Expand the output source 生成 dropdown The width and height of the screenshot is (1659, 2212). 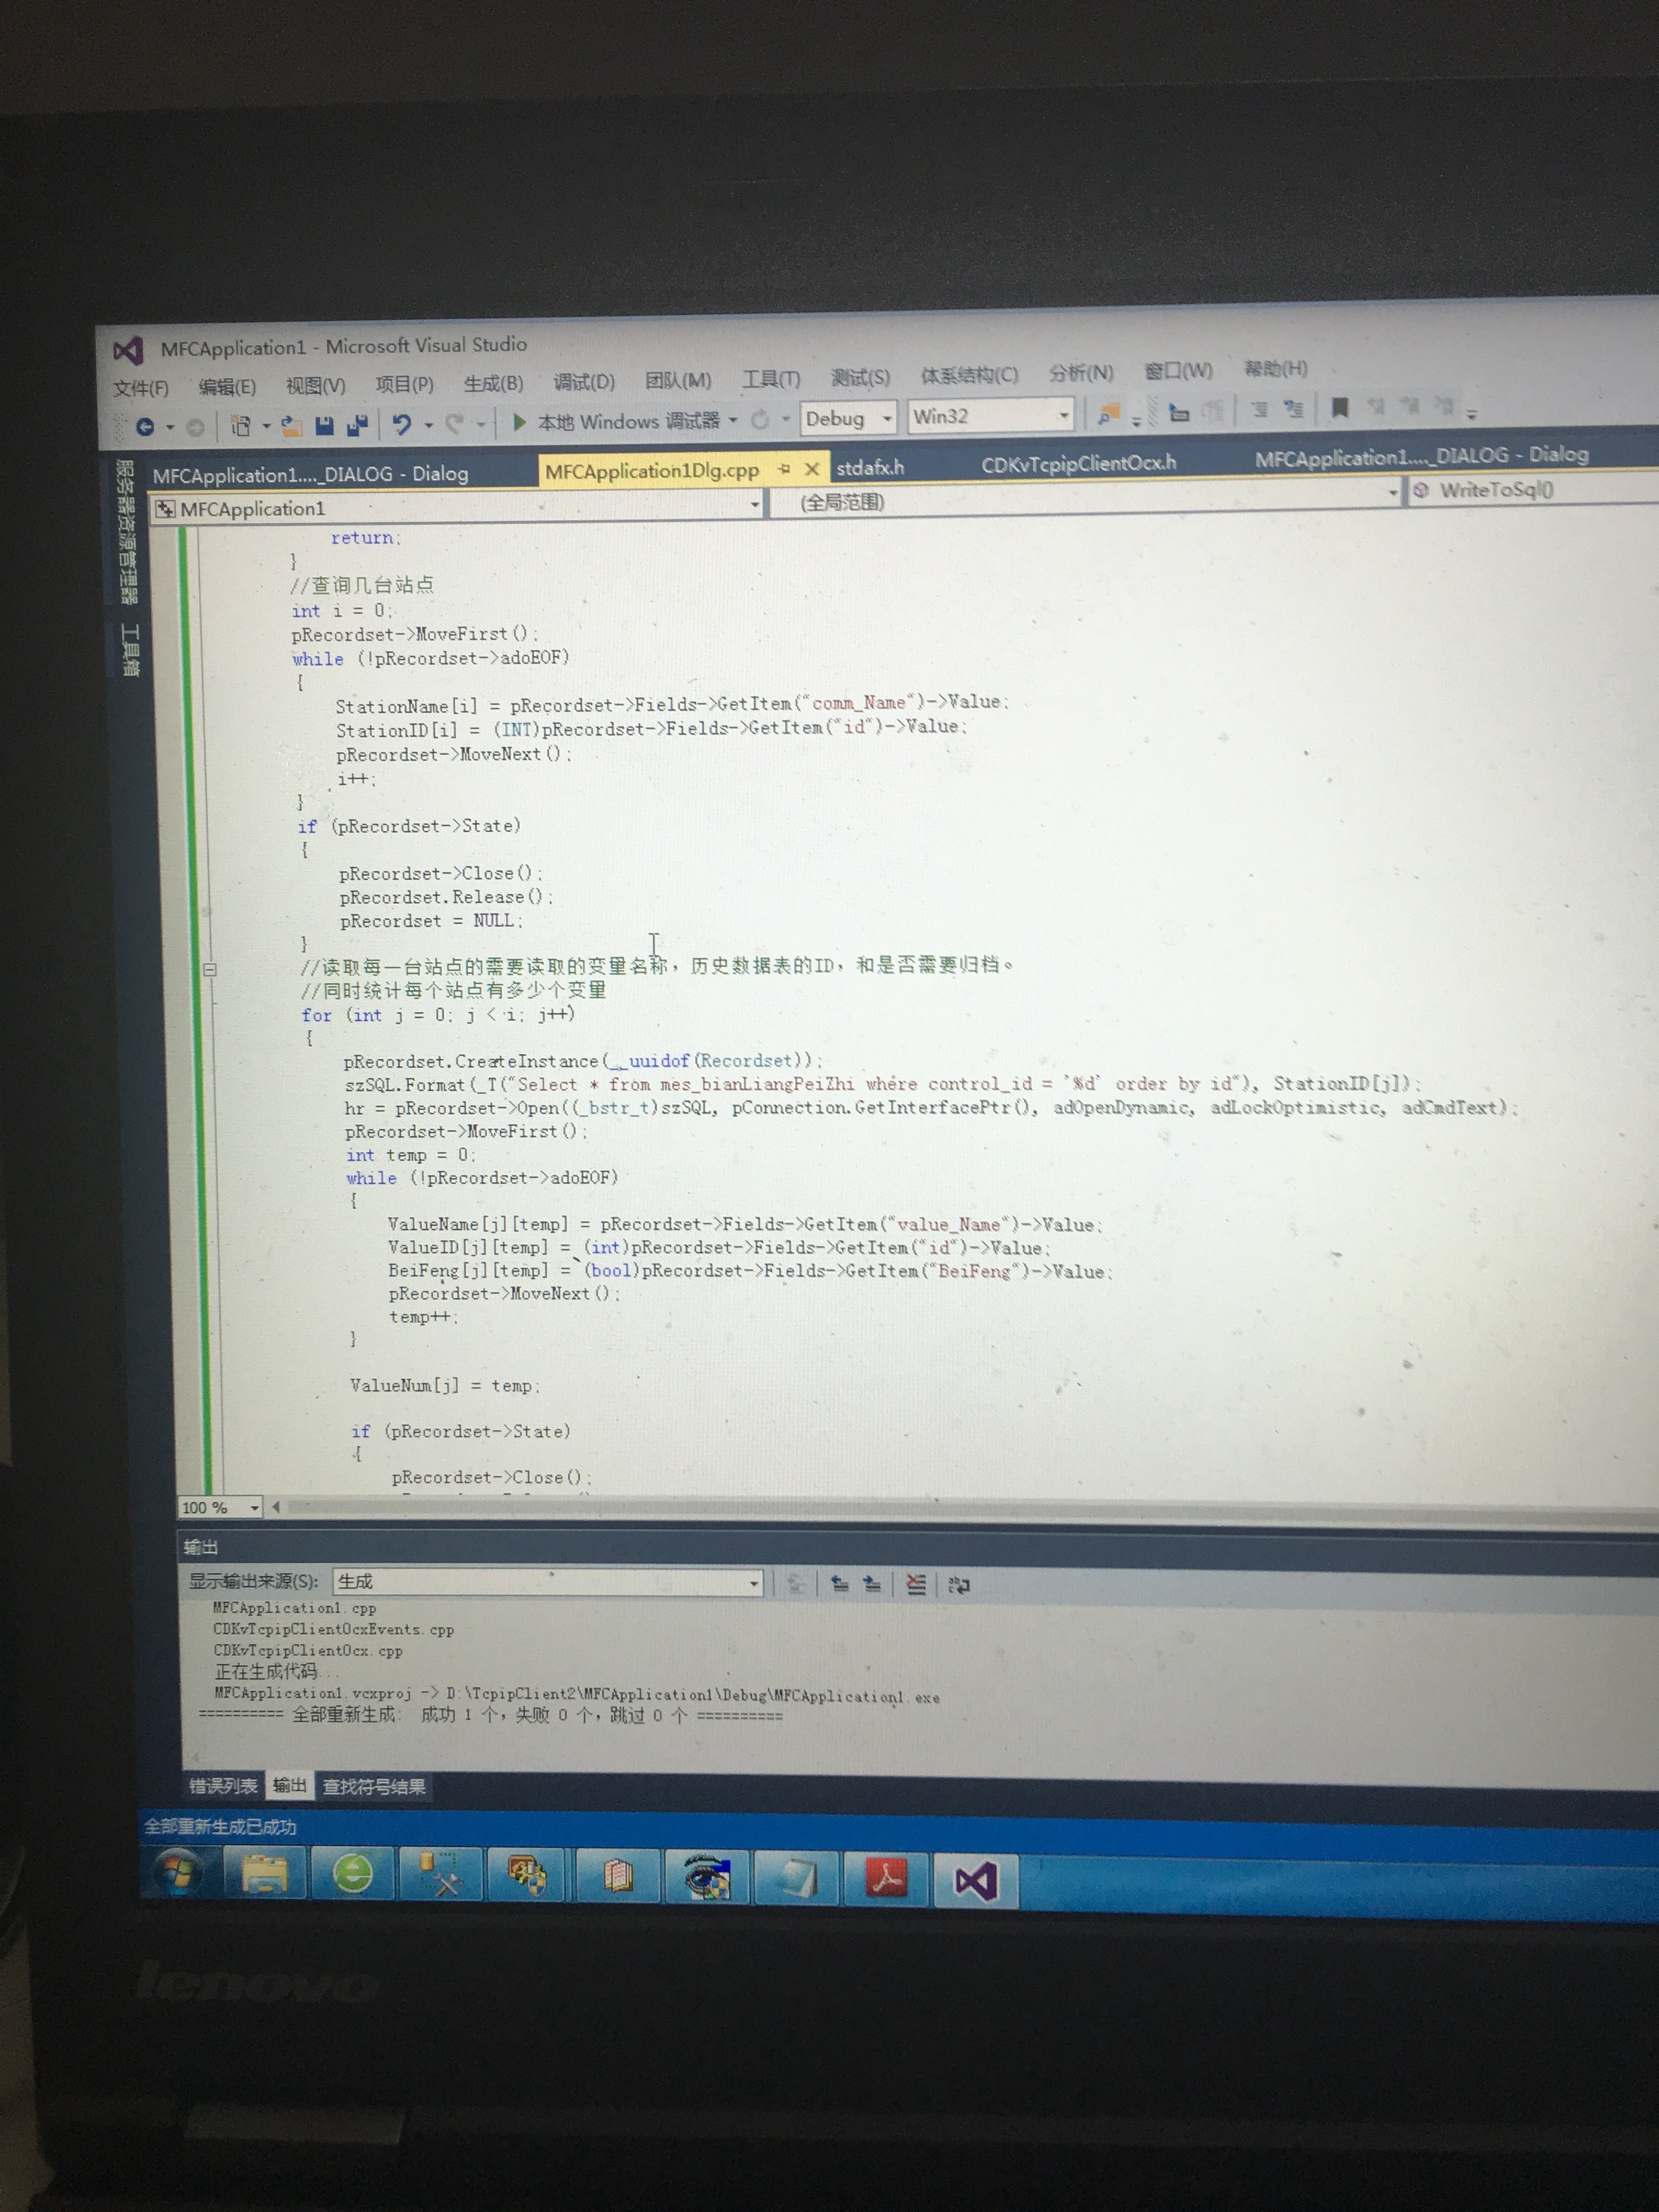(x=753, y=1583)
